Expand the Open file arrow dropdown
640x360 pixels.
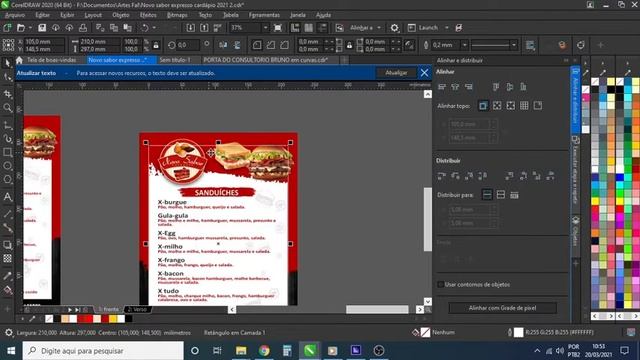(30, 28)
